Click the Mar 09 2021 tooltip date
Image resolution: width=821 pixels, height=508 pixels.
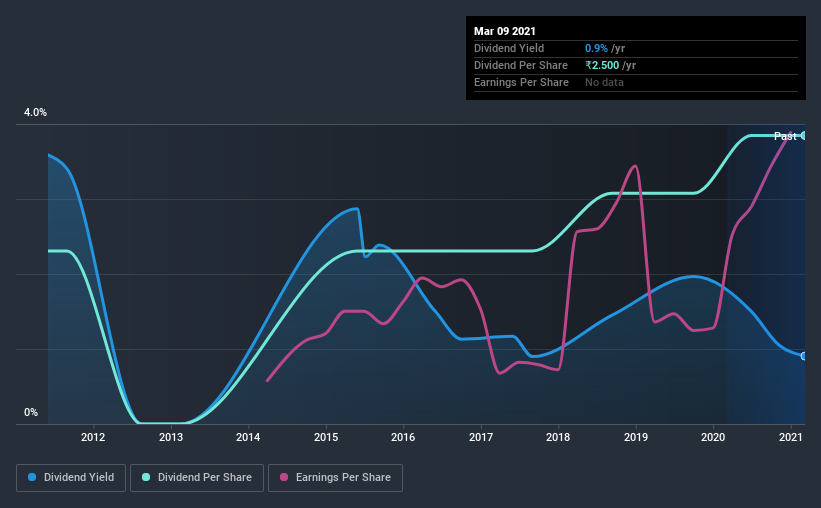point(505,31)
